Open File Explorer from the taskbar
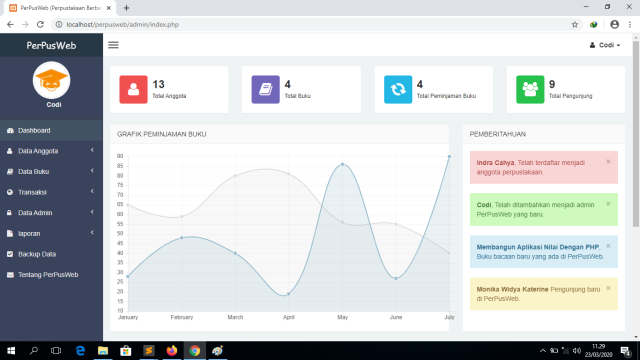 (103, 351)
